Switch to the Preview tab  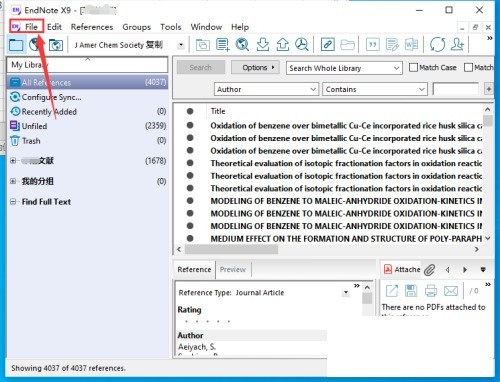[233, 269]
